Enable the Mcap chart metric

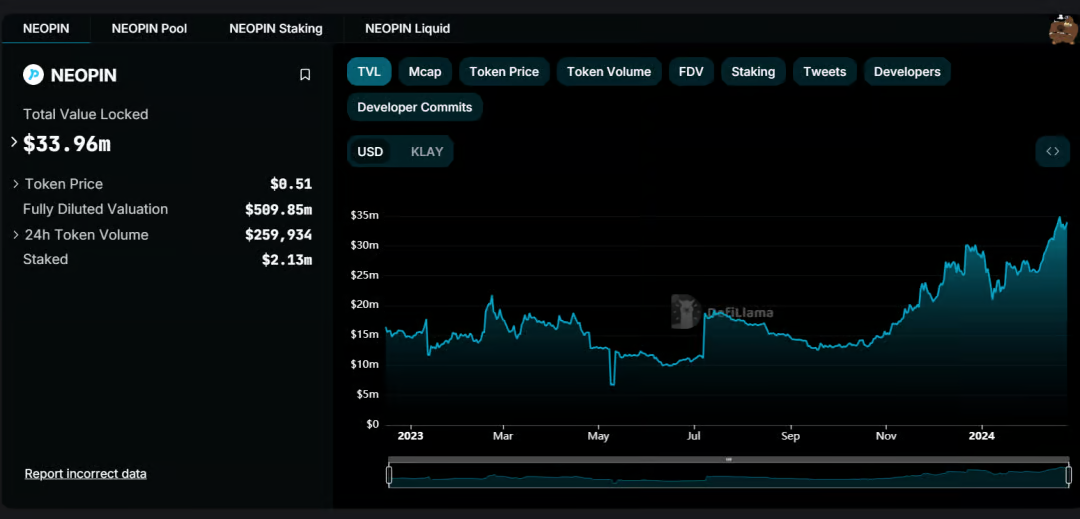click(x=425, y=72)
